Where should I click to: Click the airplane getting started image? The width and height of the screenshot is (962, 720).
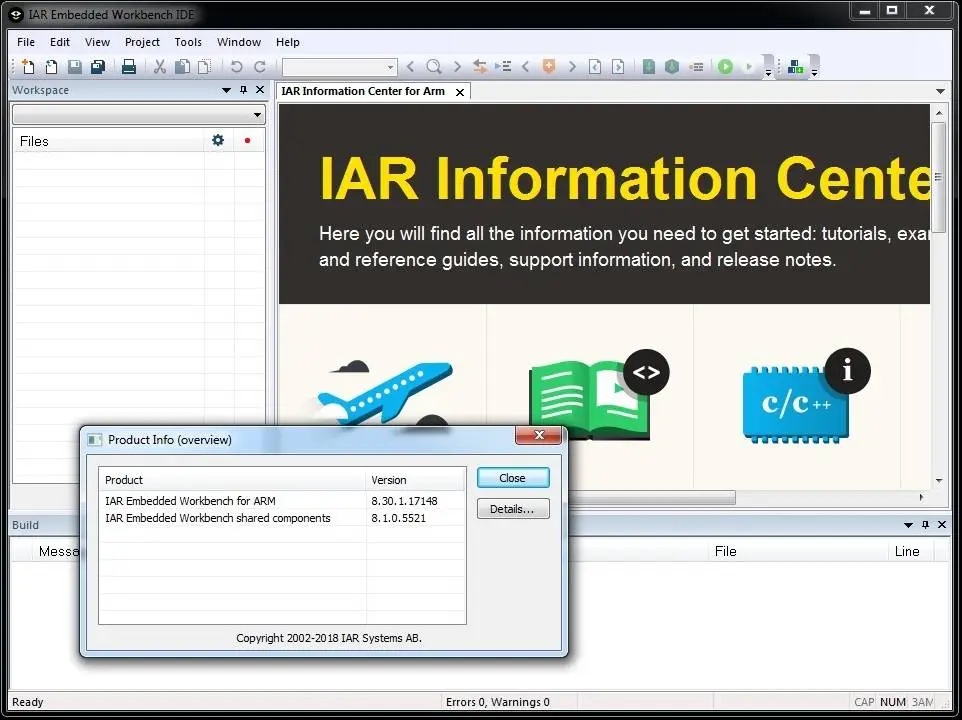tap(387, 393)
